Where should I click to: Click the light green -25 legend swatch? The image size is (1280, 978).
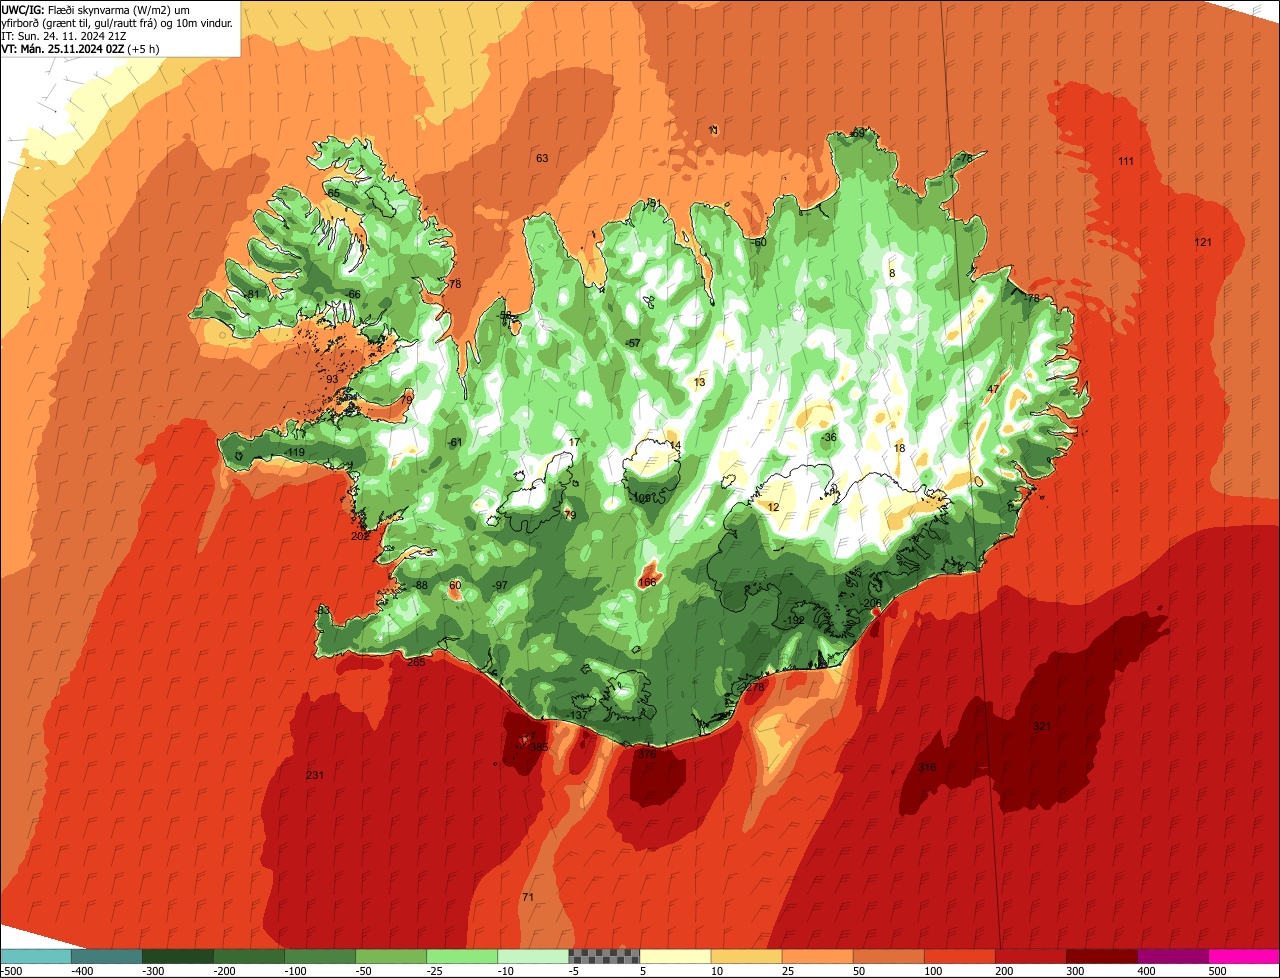[x=461, y=956]
